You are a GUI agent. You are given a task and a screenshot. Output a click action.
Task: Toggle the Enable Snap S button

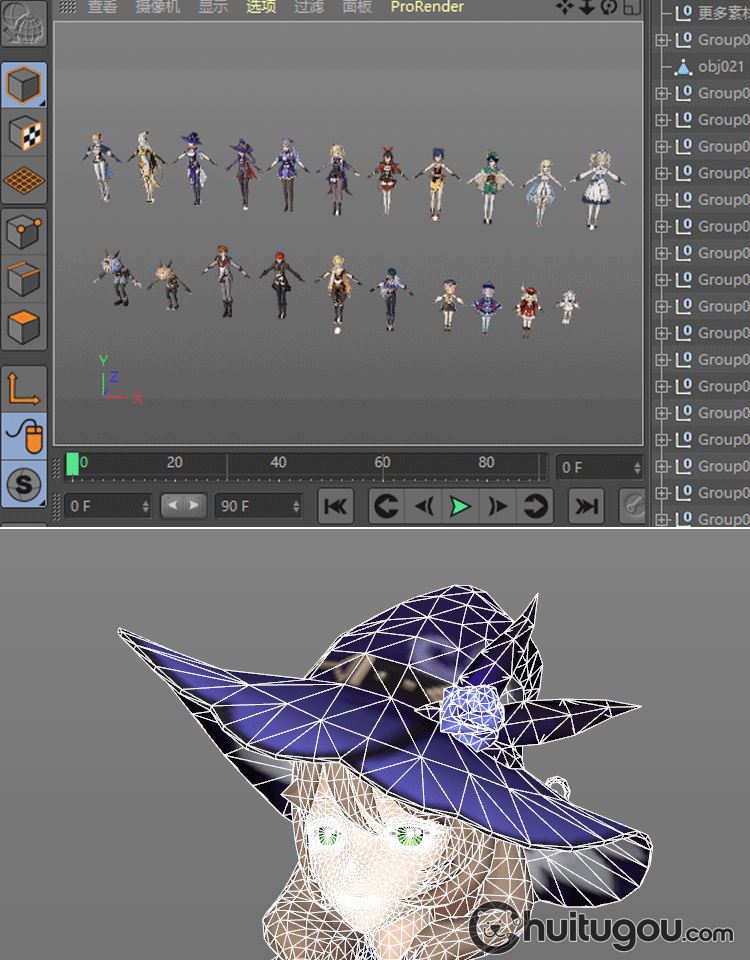(x=24, y=485)
